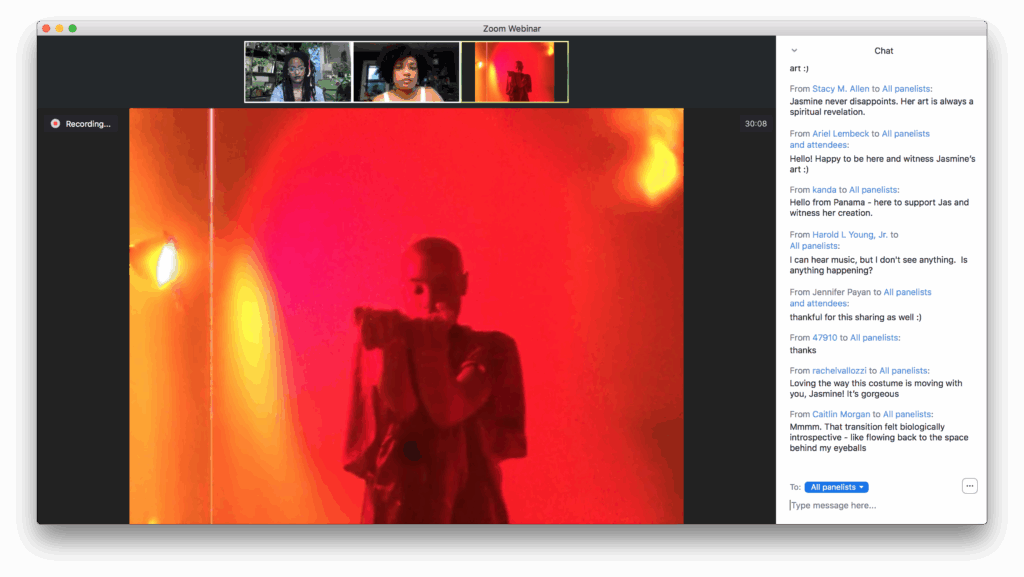Click sender name rachelvallozzi
1024x577 pixels.
click(839, 371)
